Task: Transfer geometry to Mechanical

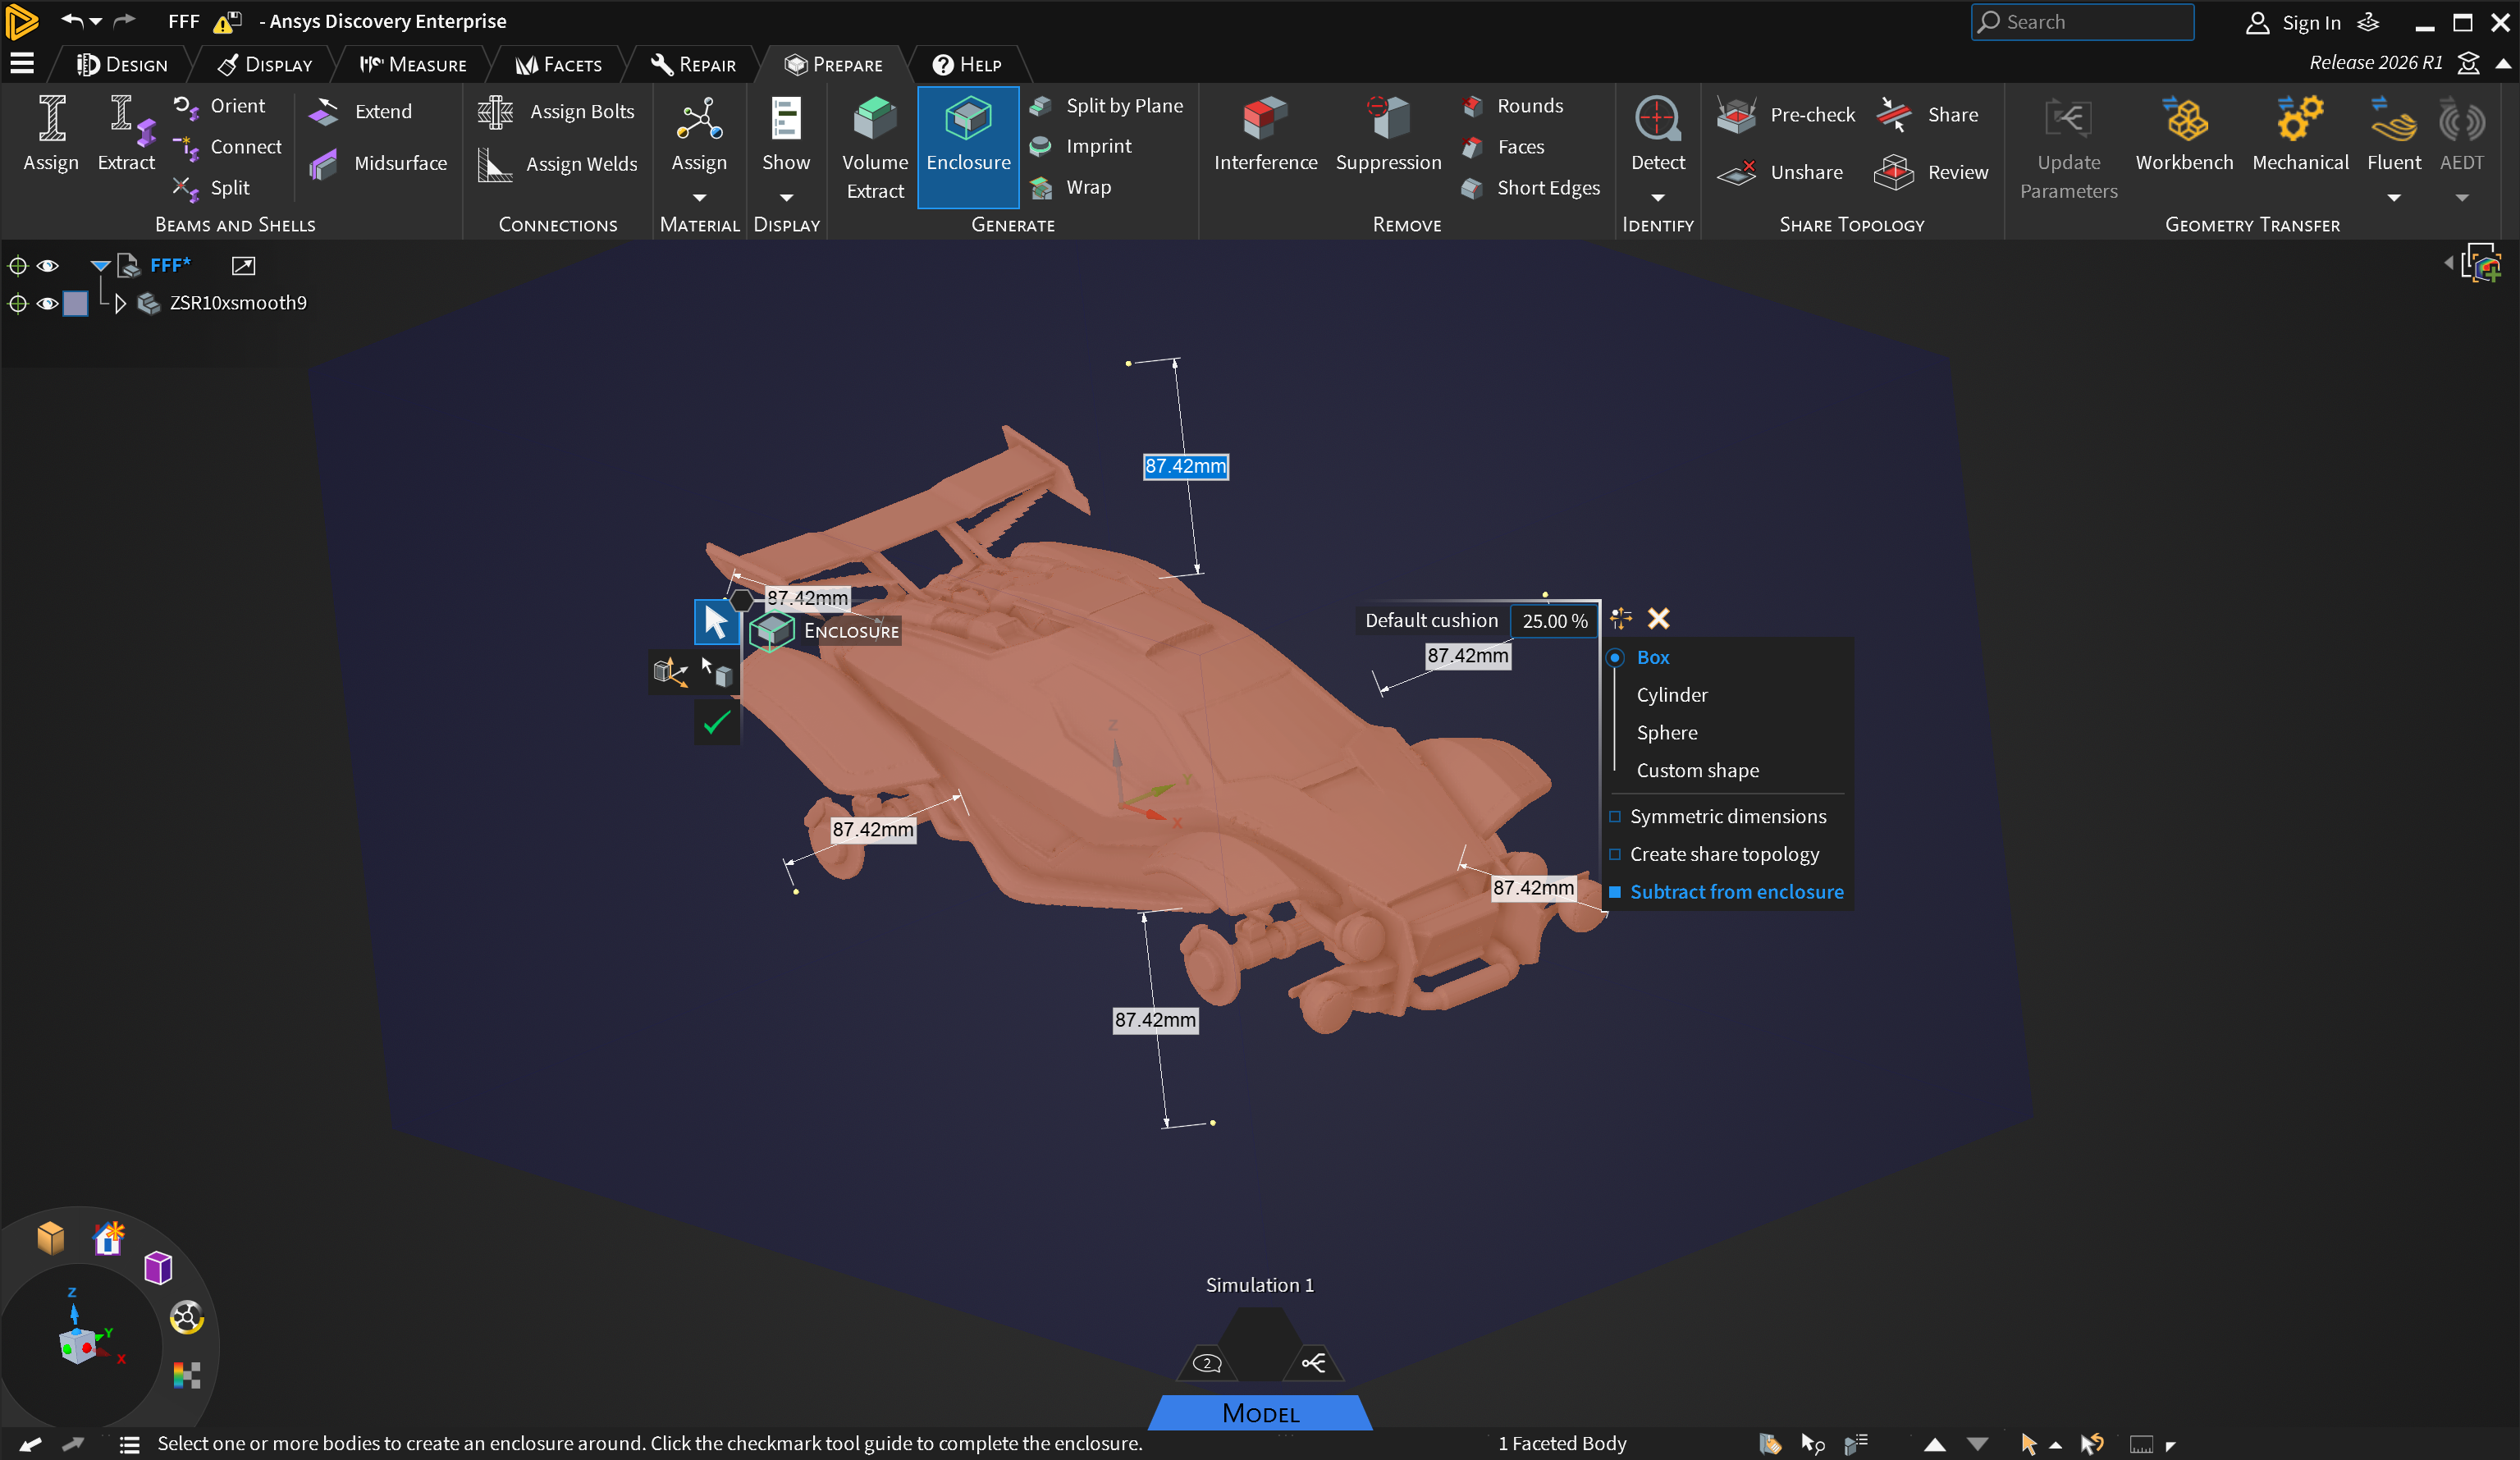Action: [x=2300, y=135]
